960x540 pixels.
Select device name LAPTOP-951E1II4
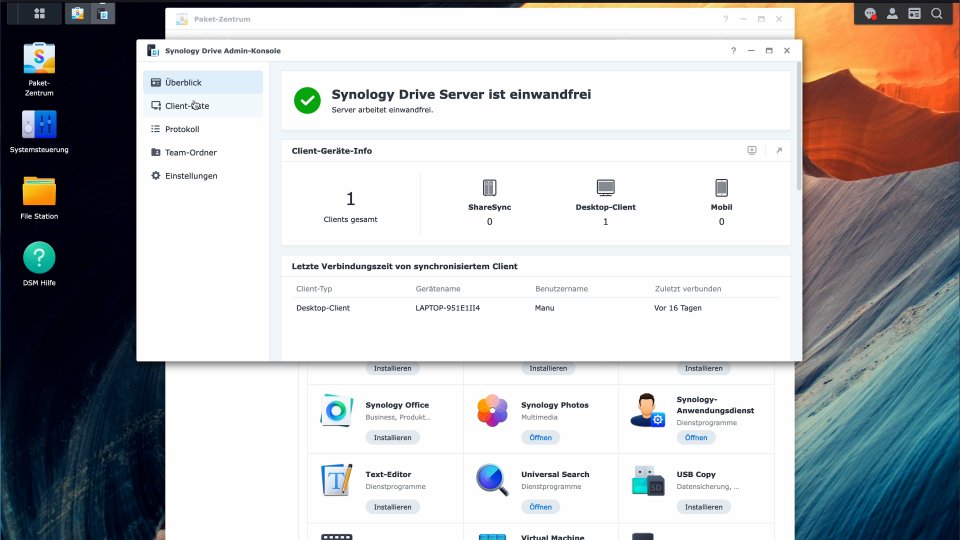coord(448,308)
